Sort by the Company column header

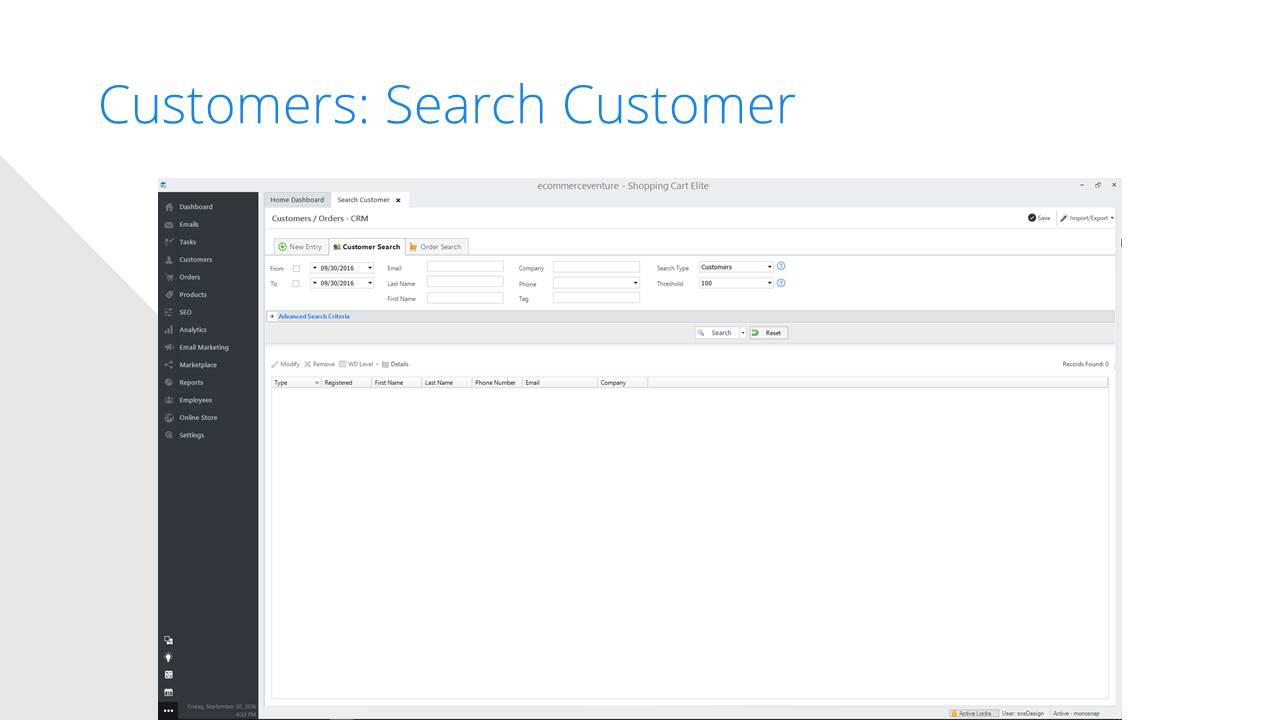[x=623, y=383]
